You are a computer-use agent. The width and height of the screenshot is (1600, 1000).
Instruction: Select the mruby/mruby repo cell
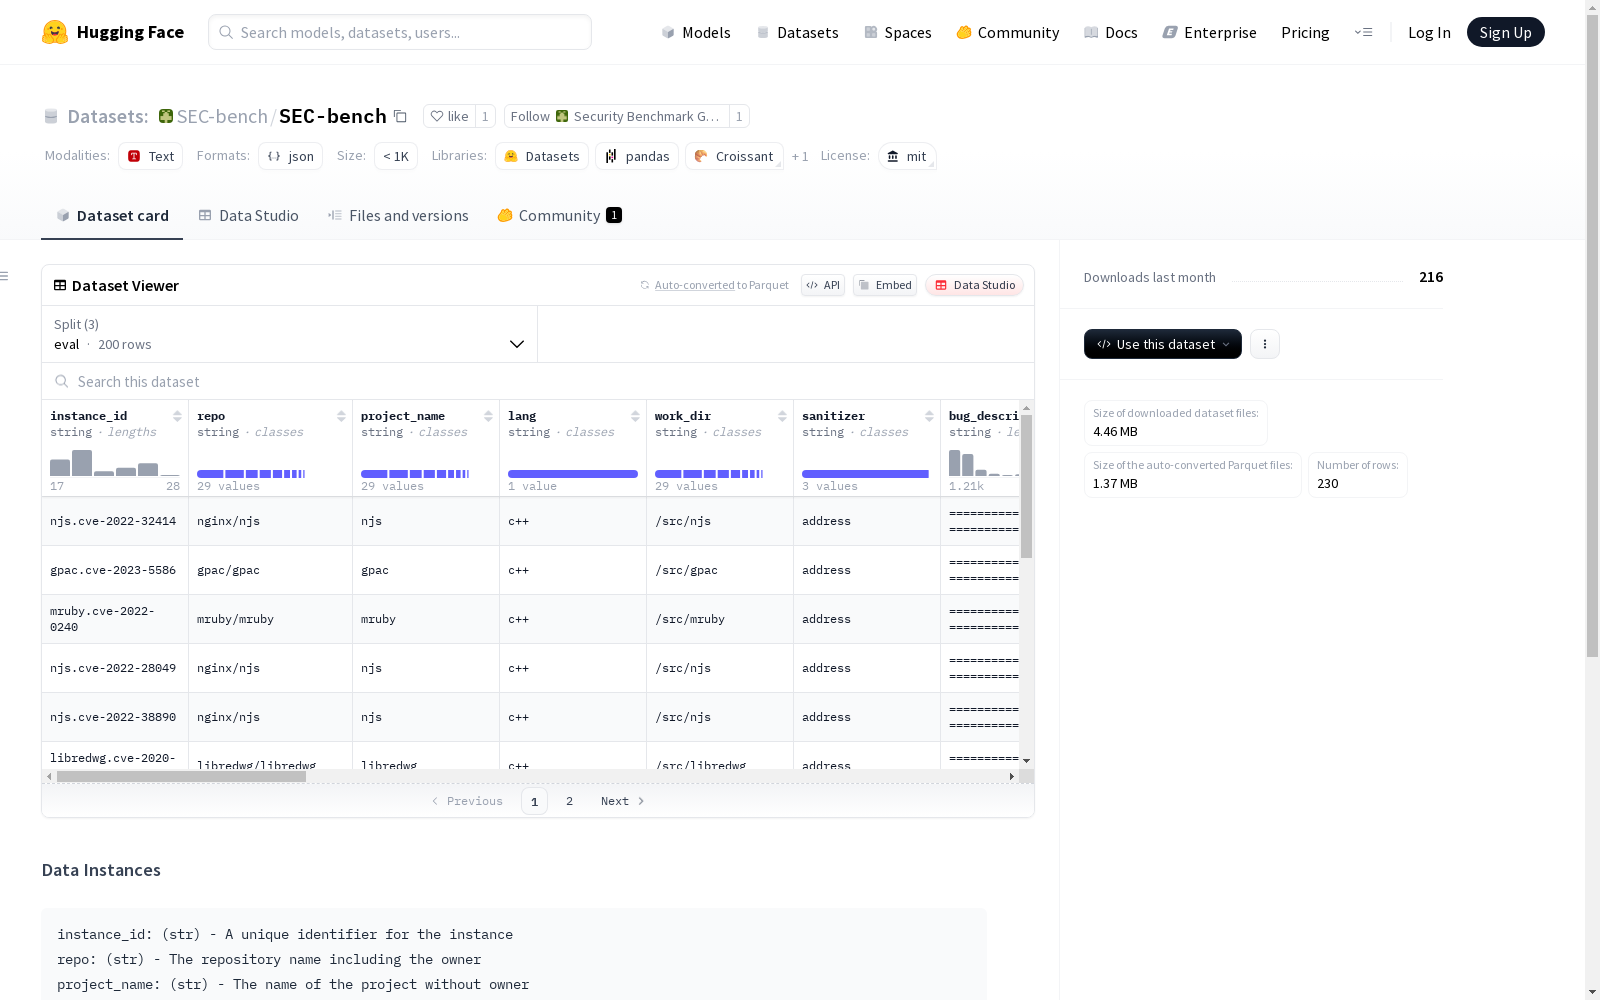tap(271, 619)
